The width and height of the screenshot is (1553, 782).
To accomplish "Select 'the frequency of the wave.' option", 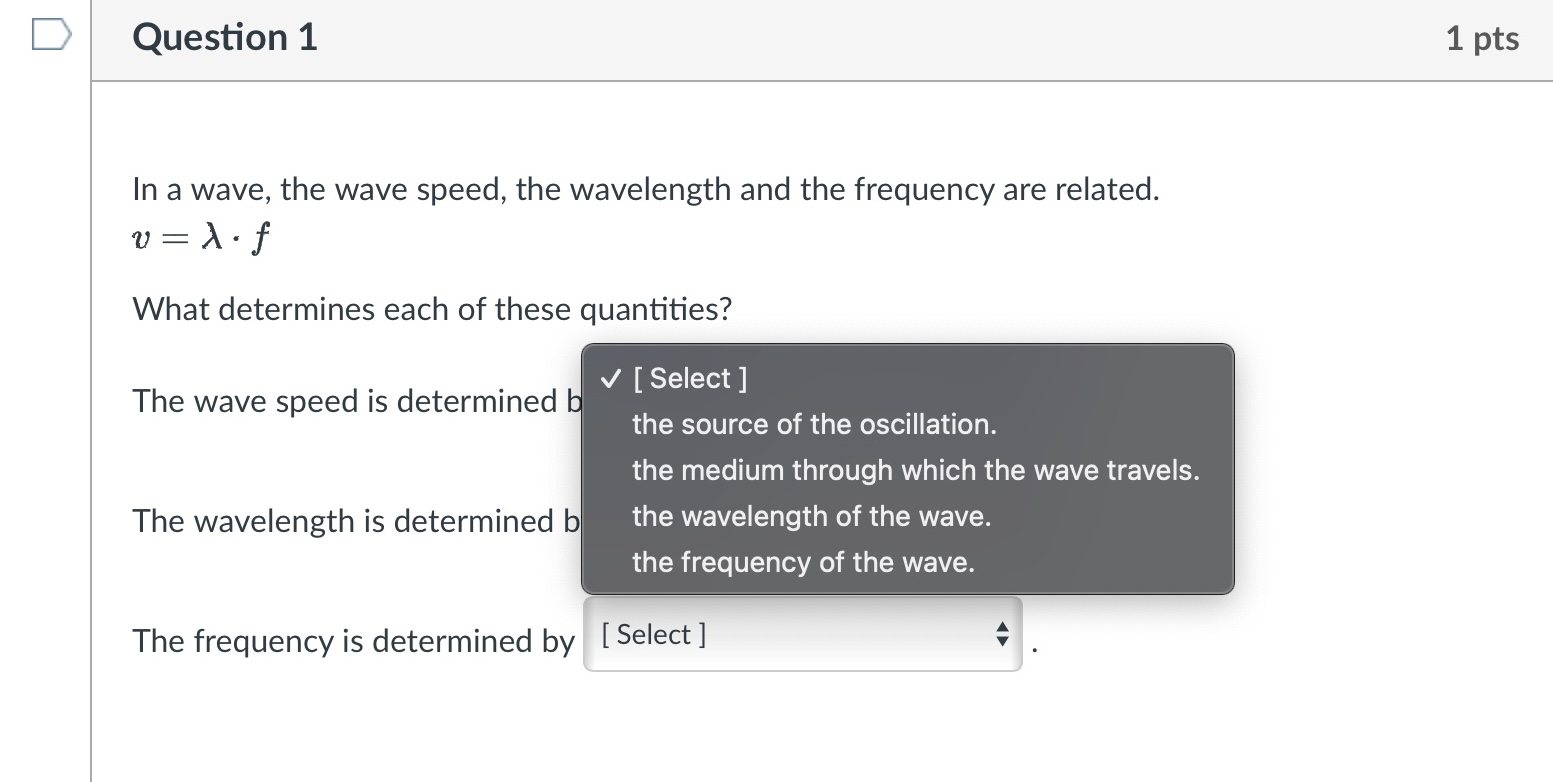I will 802,562.
